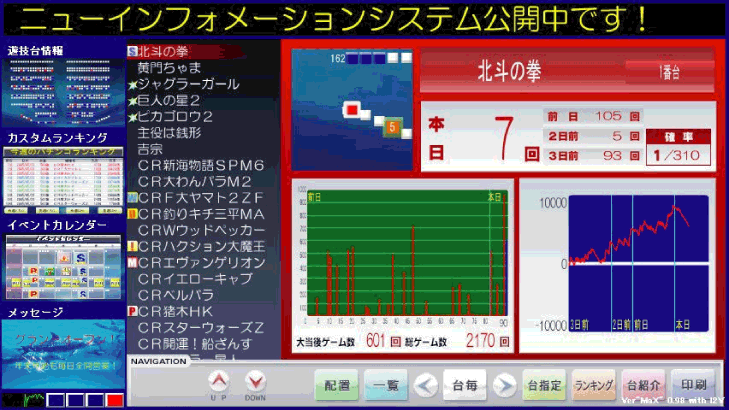729x410 pixels.
Task: Open the 台紹介 machine introduction
Action: 643,385
